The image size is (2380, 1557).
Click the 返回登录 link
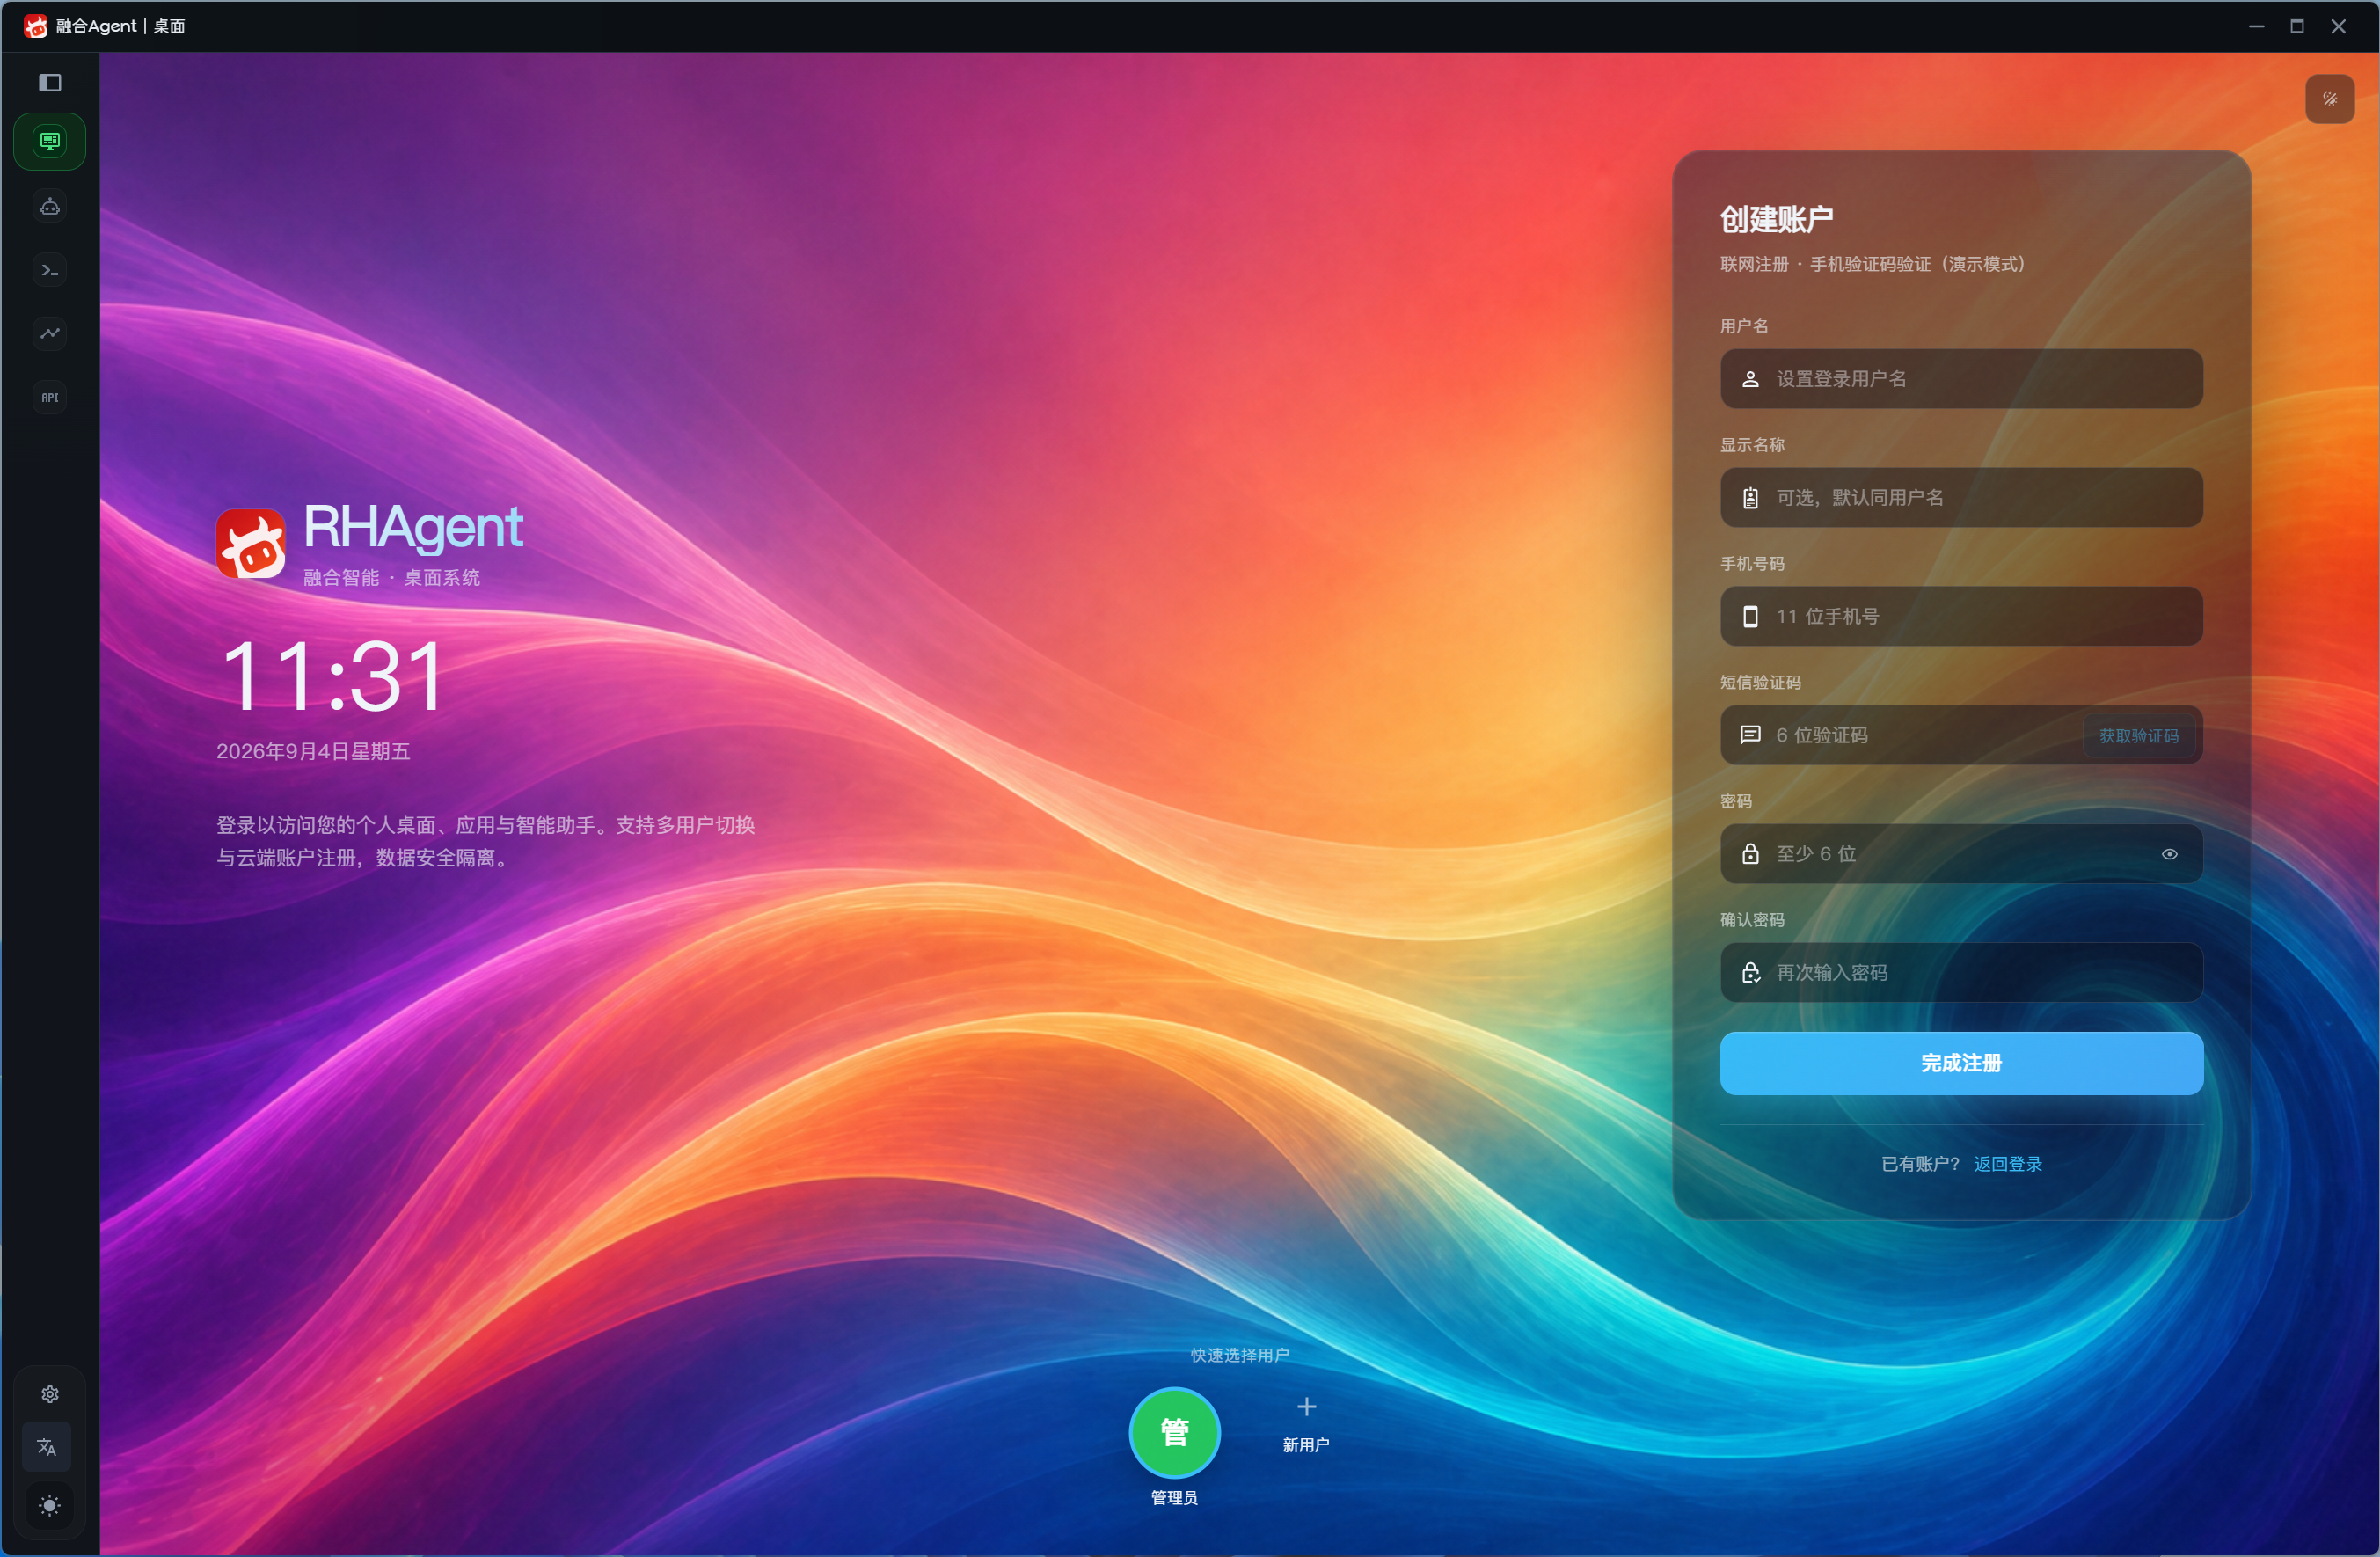[2008, 1164]
